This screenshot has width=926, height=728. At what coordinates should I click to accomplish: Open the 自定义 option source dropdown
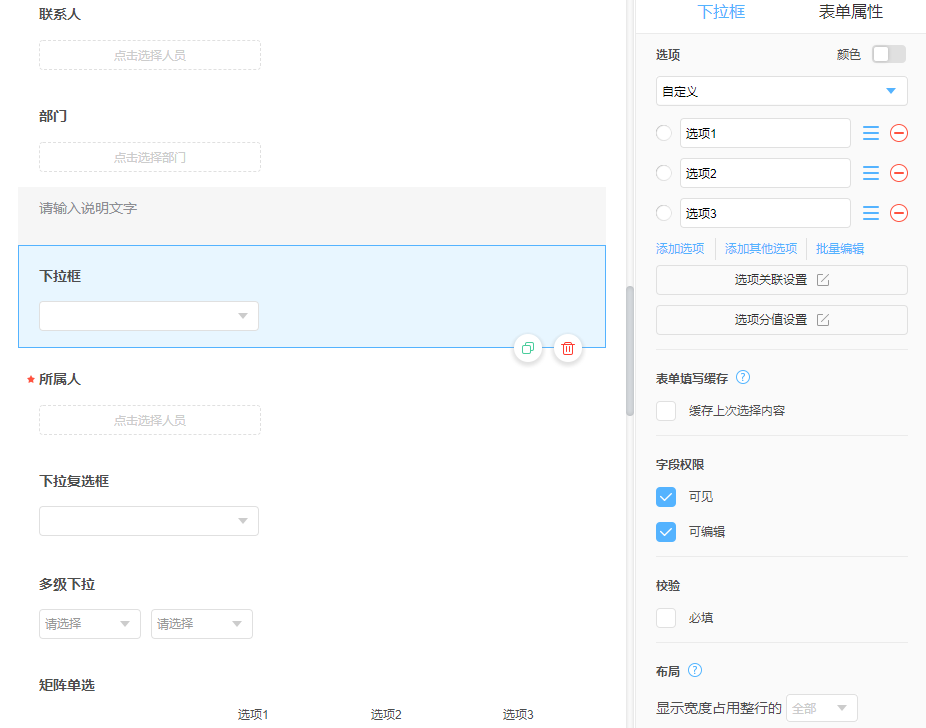781,91
